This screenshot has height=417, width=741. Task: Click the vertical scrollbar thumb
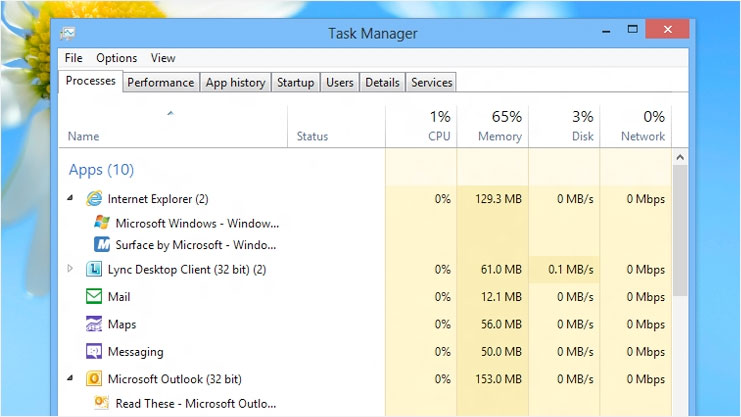[680, 231]
